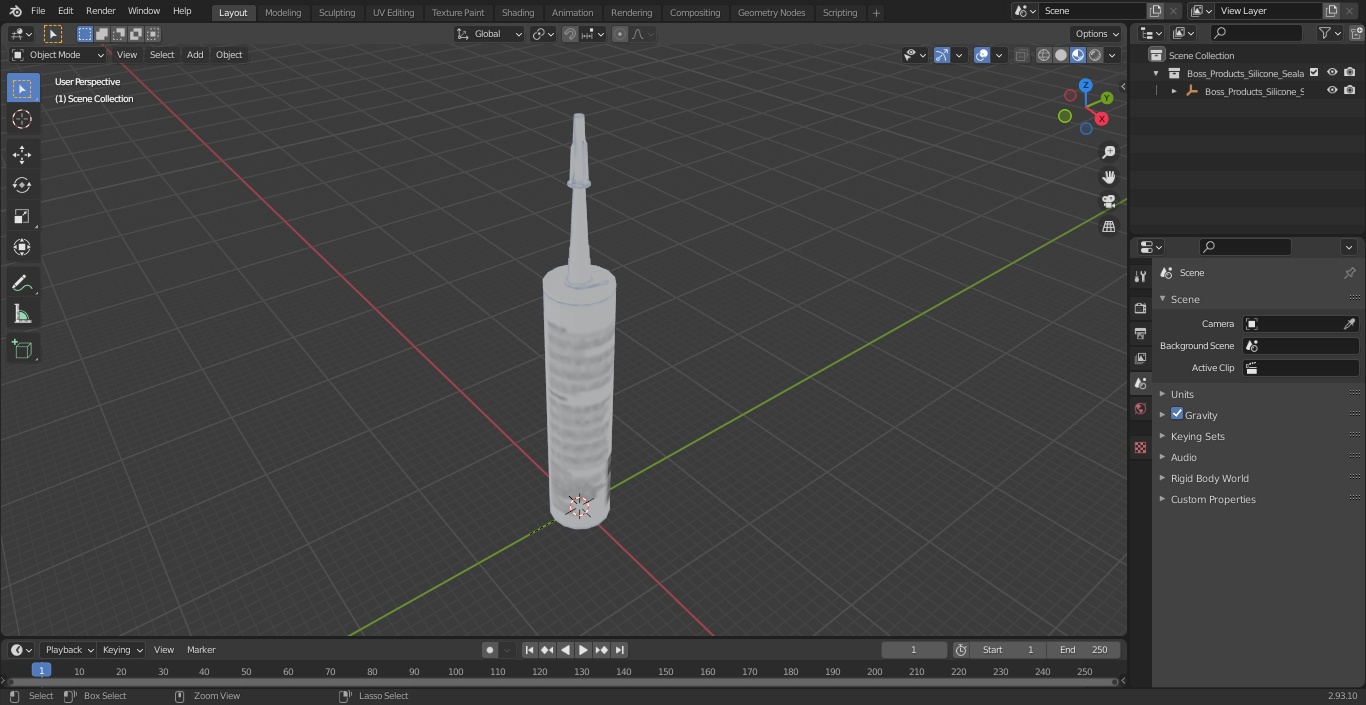Switch to the UV Editing workspace tab
The image size is (1366, 705).
(x=393, y=13)
